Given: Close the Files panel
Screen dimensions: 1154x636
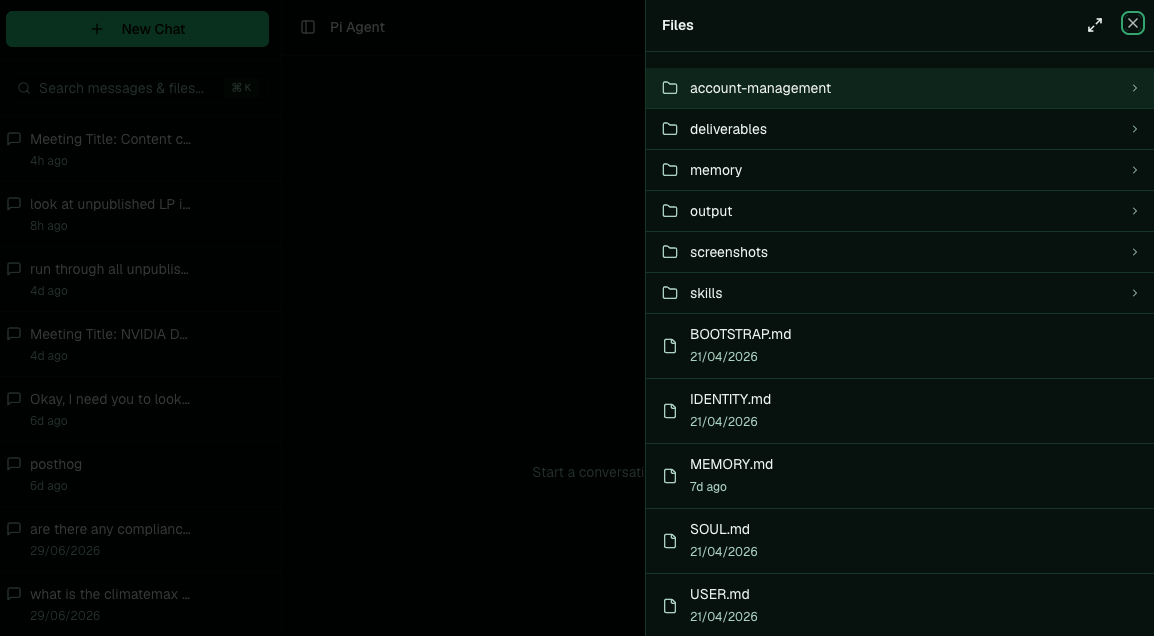Looking at the screenshot, I should point(1133,24).
